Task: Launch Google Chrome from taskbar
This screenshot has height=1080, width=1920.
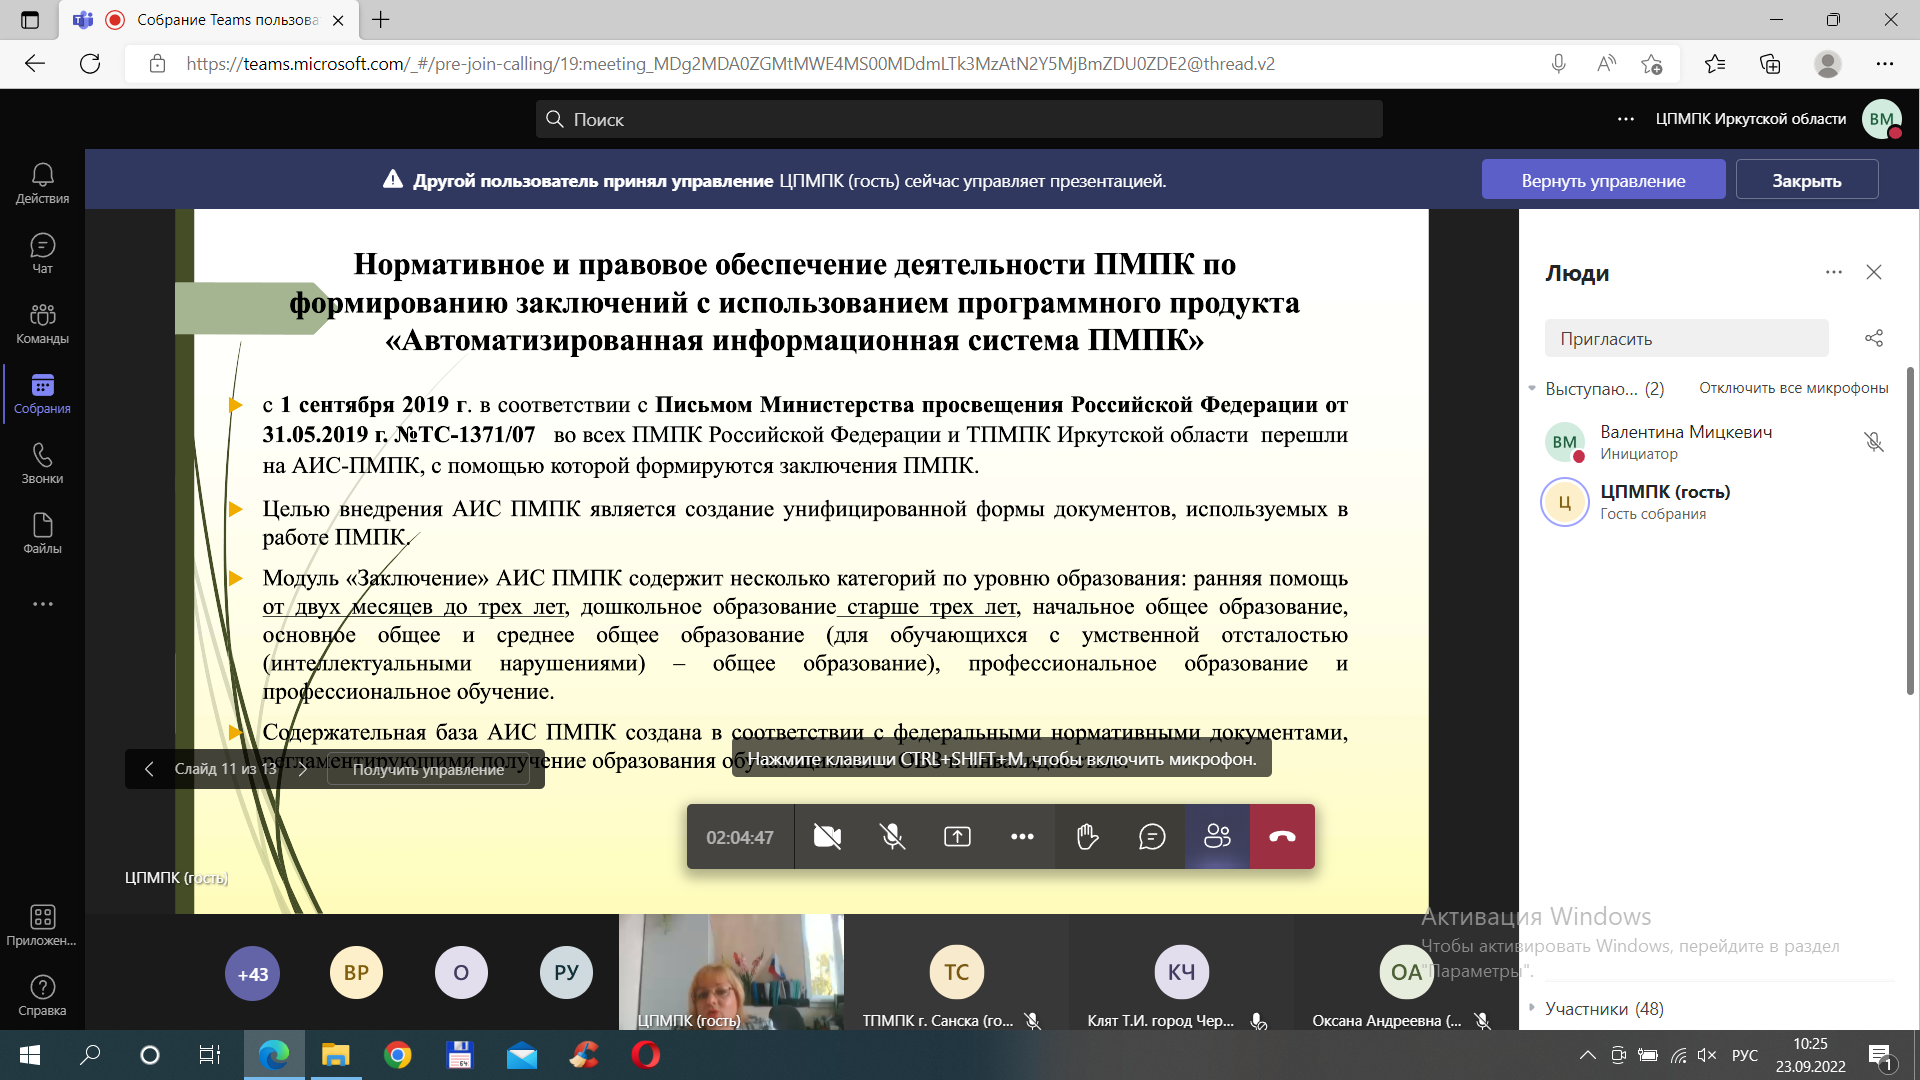Action: (398, 1055)
